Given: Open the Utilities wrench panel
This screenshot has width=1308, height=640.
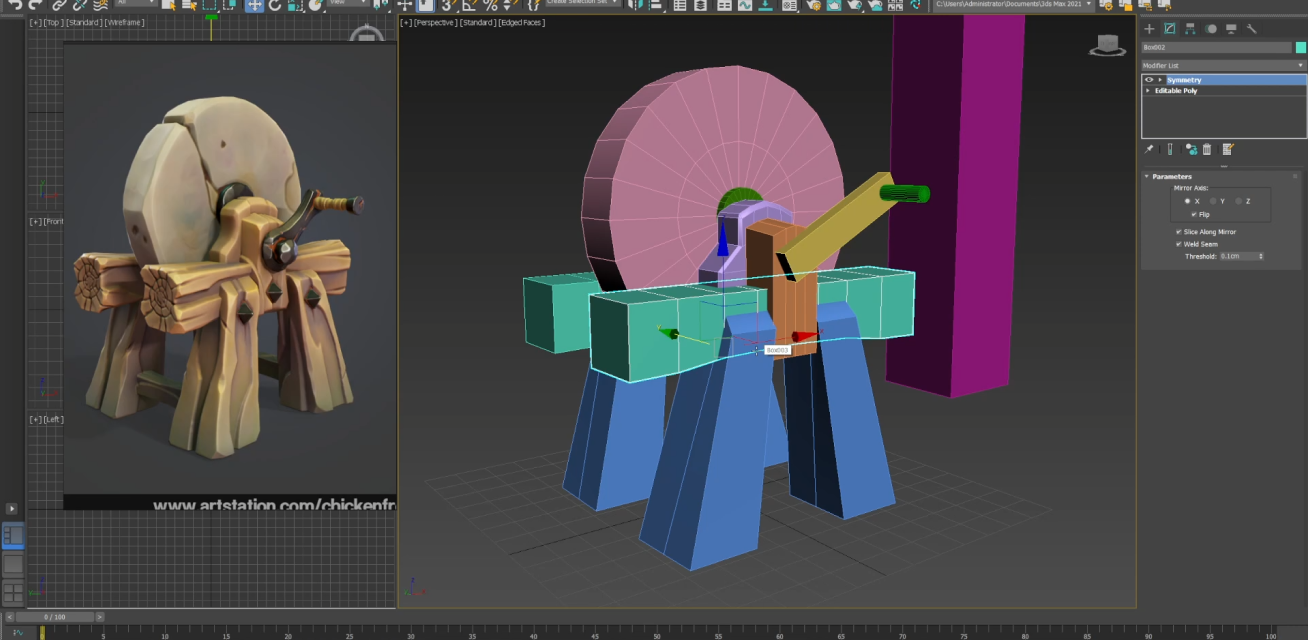Looking at the screenshot, I should click(x=1251, y=29).
